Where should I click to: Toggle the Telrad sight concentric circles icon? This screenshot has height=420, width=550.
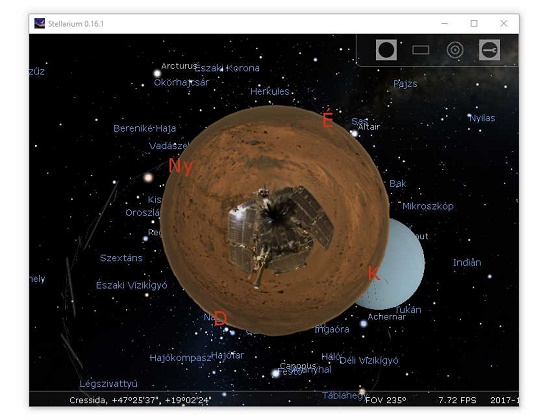point(455,50)
